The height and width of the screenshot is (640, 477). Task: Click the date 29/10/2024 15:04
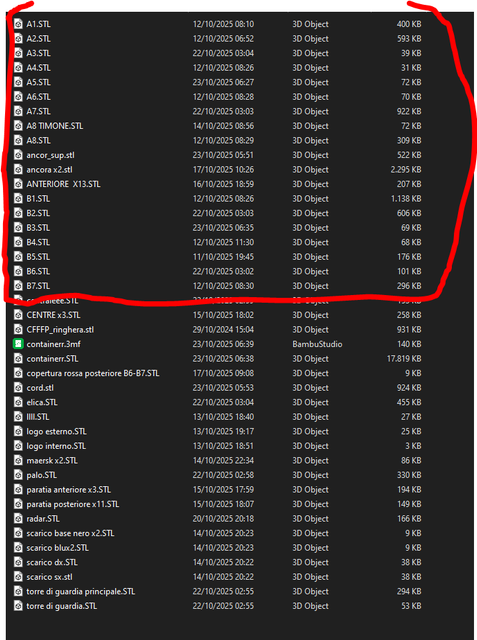[x=223, y=329]
